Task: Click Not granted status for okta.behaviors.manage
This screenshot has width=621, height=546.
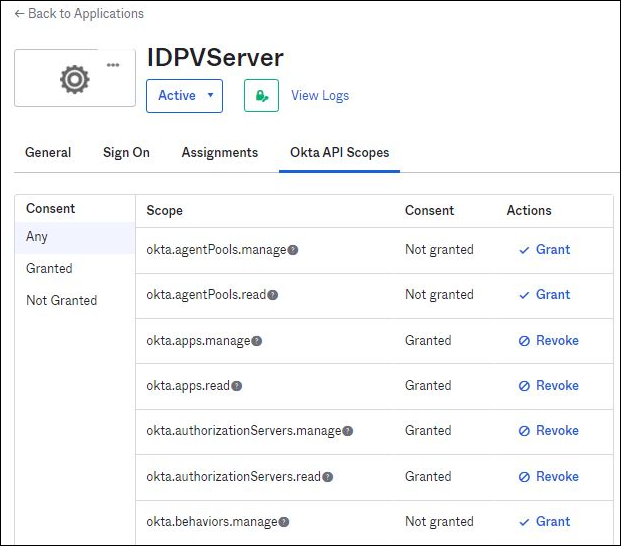Action: [x=439, y=522]
